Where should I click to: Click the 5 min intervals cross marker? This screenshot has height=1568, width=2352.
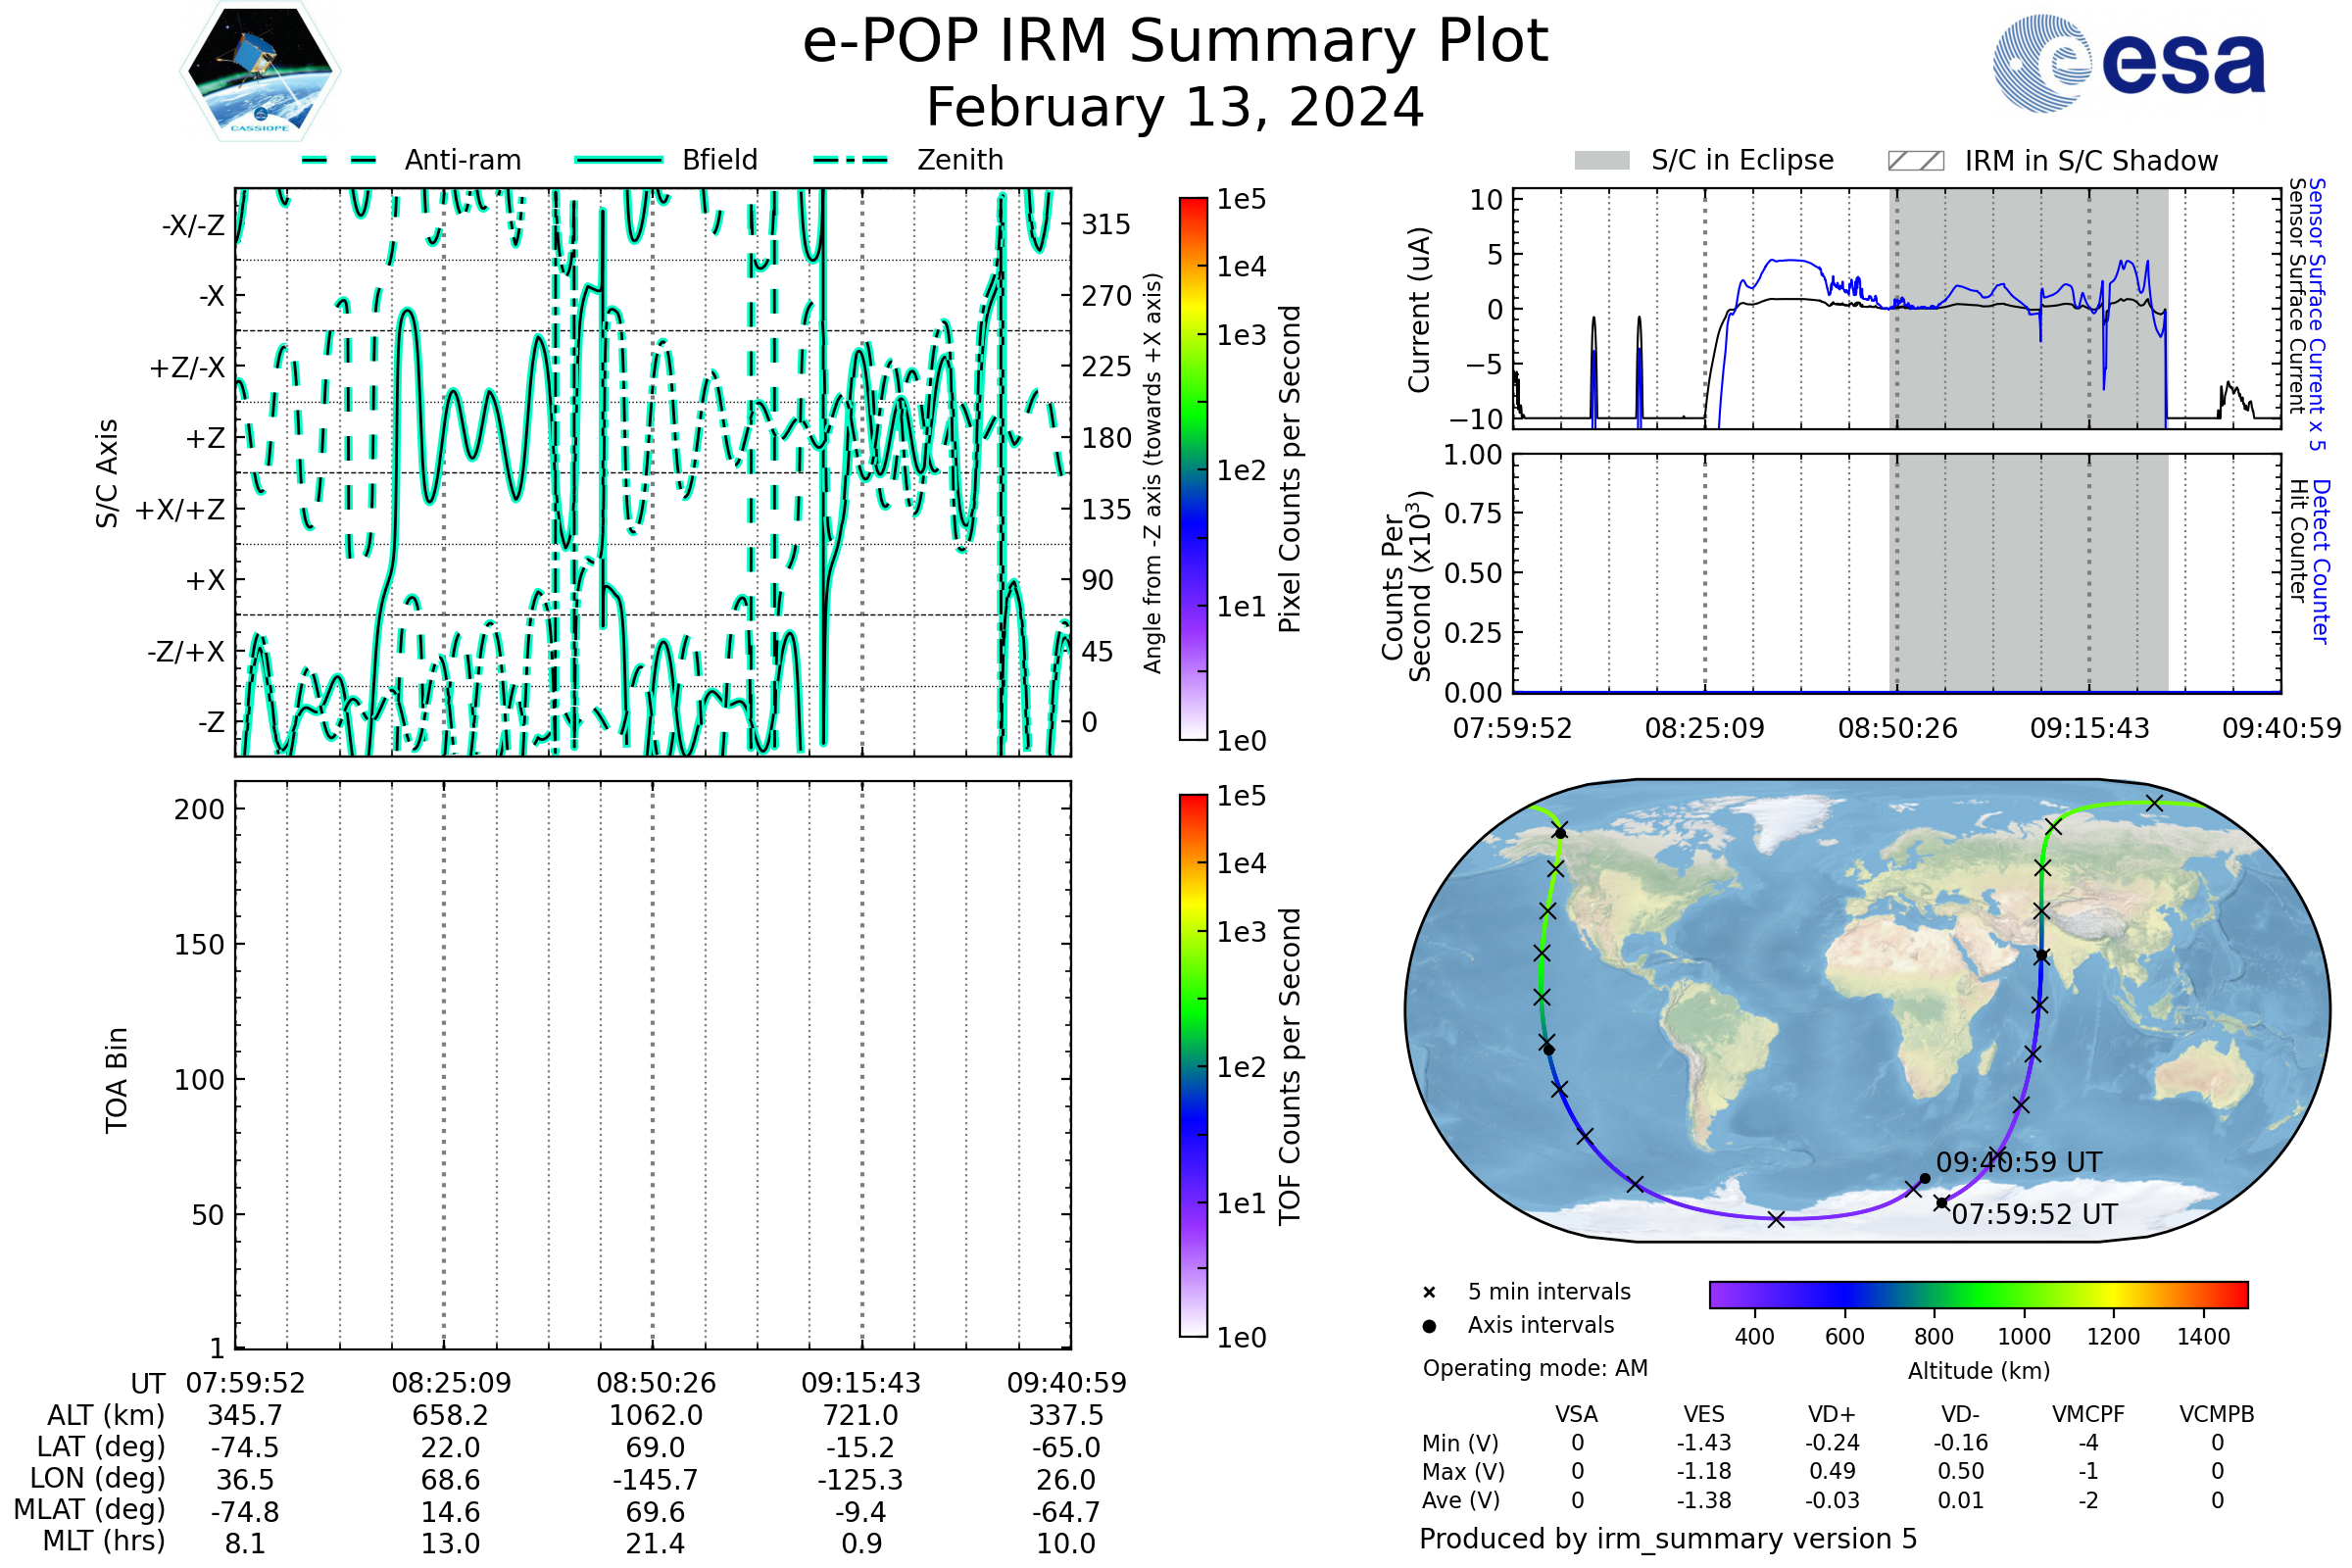(1429, 1293)
